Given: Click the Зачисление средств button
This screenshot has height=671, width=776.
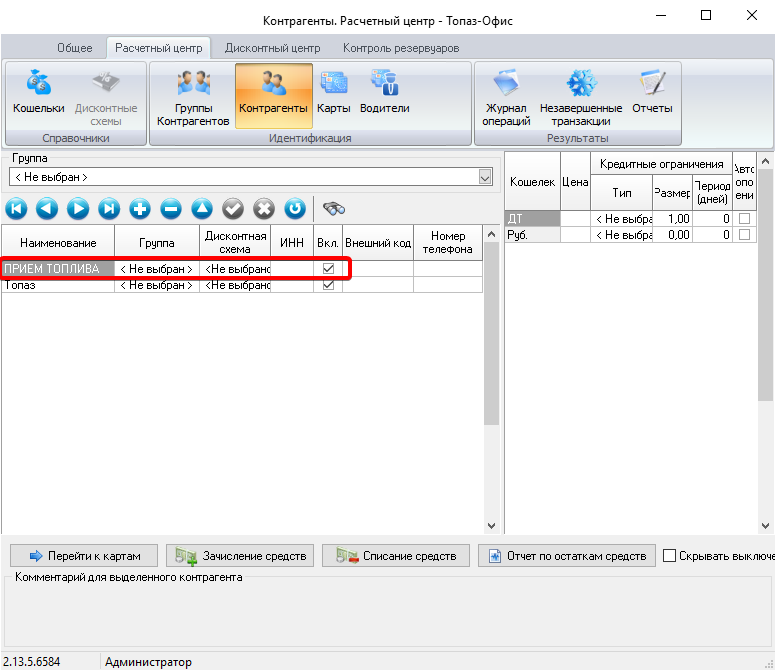Looking at the screenshot, I should 240,556.
